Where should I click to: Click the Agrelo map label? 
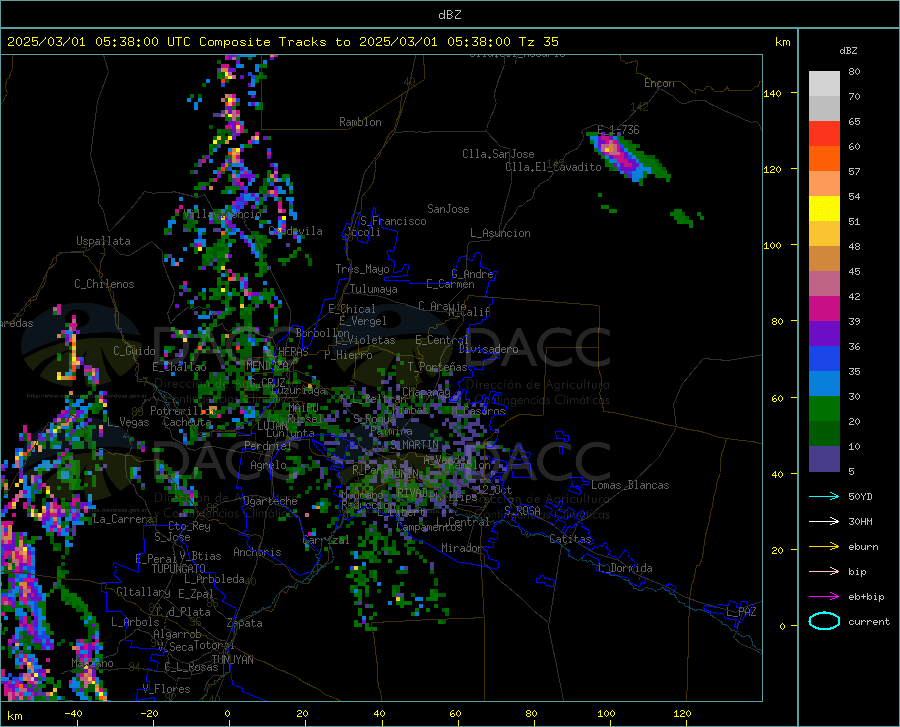[268, 465]
